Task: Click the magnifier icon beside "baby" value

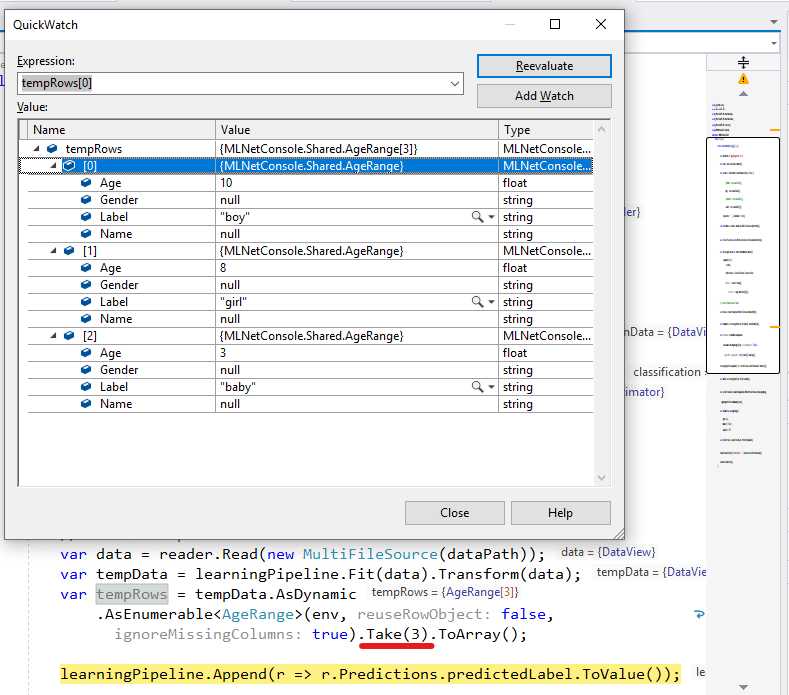Action: pyautogui.click(x=478, y=387)
